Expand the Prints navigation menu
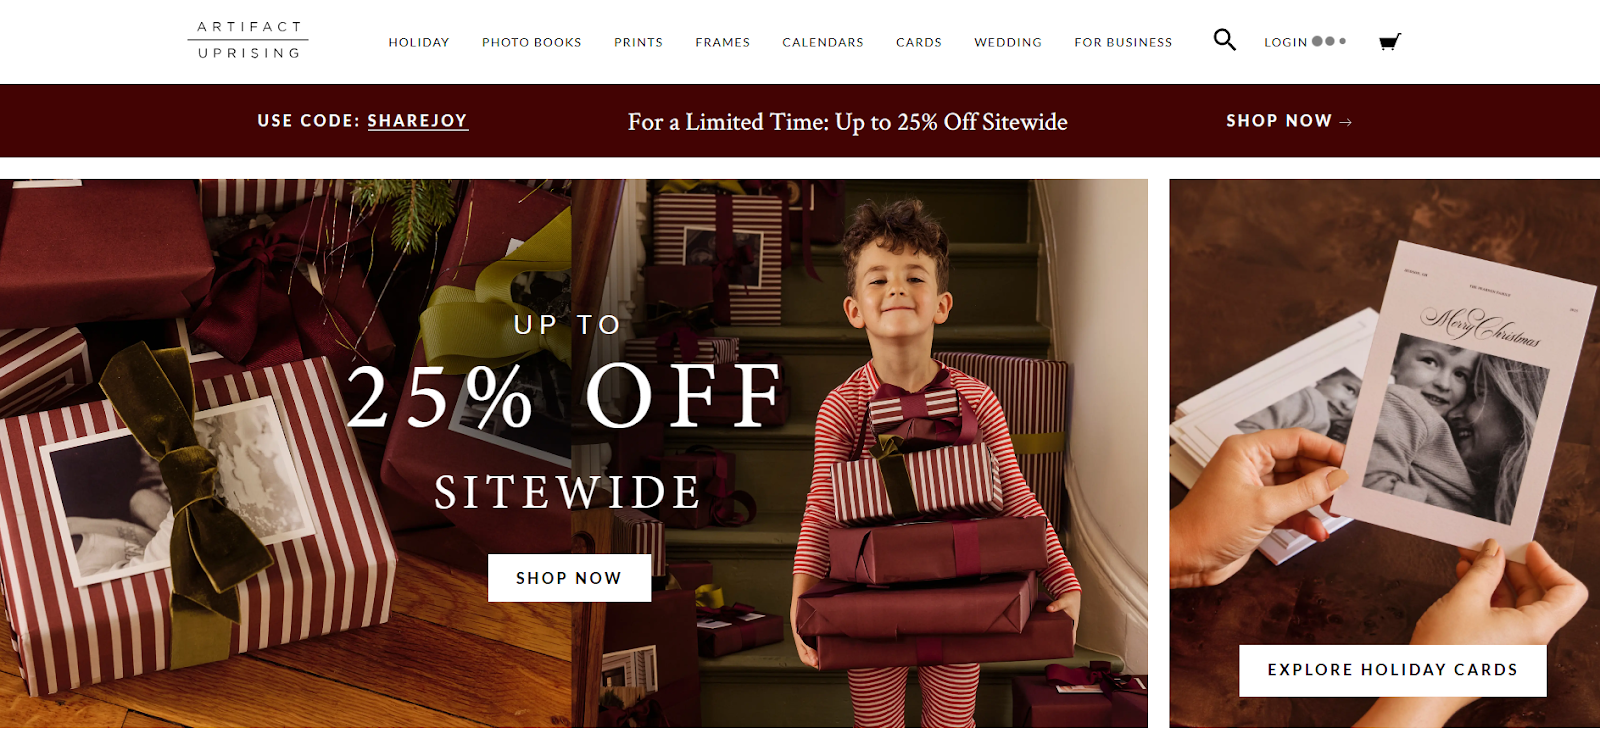Viewport: 1600px width, 739px height. (638, 42)
